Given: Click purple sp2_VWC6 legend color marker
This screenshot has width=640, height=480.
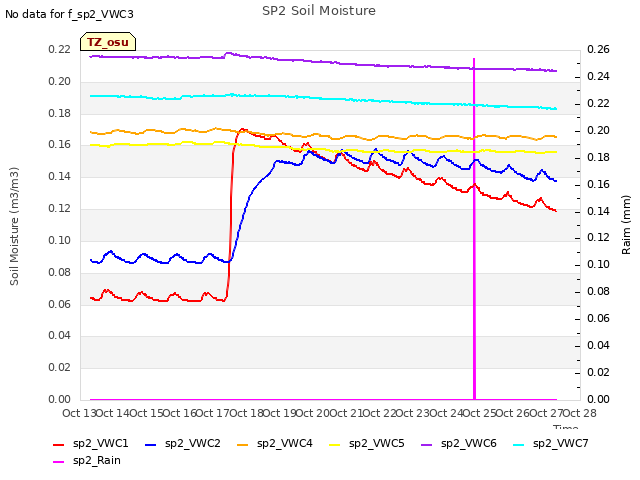Looking at the screenshot, I should click(427, 445).
